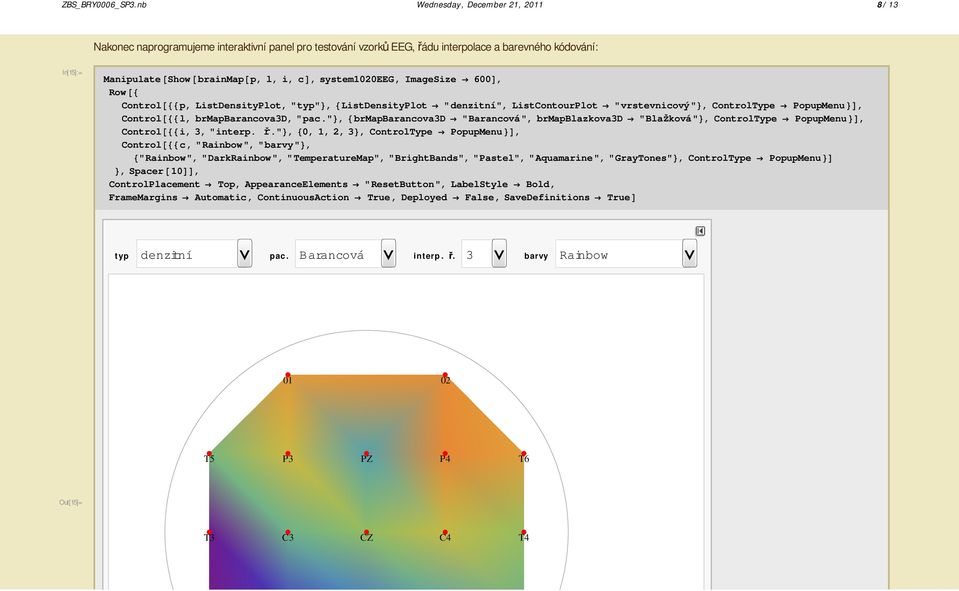Click the page number '8 / 13'

[x=887, y=5]
